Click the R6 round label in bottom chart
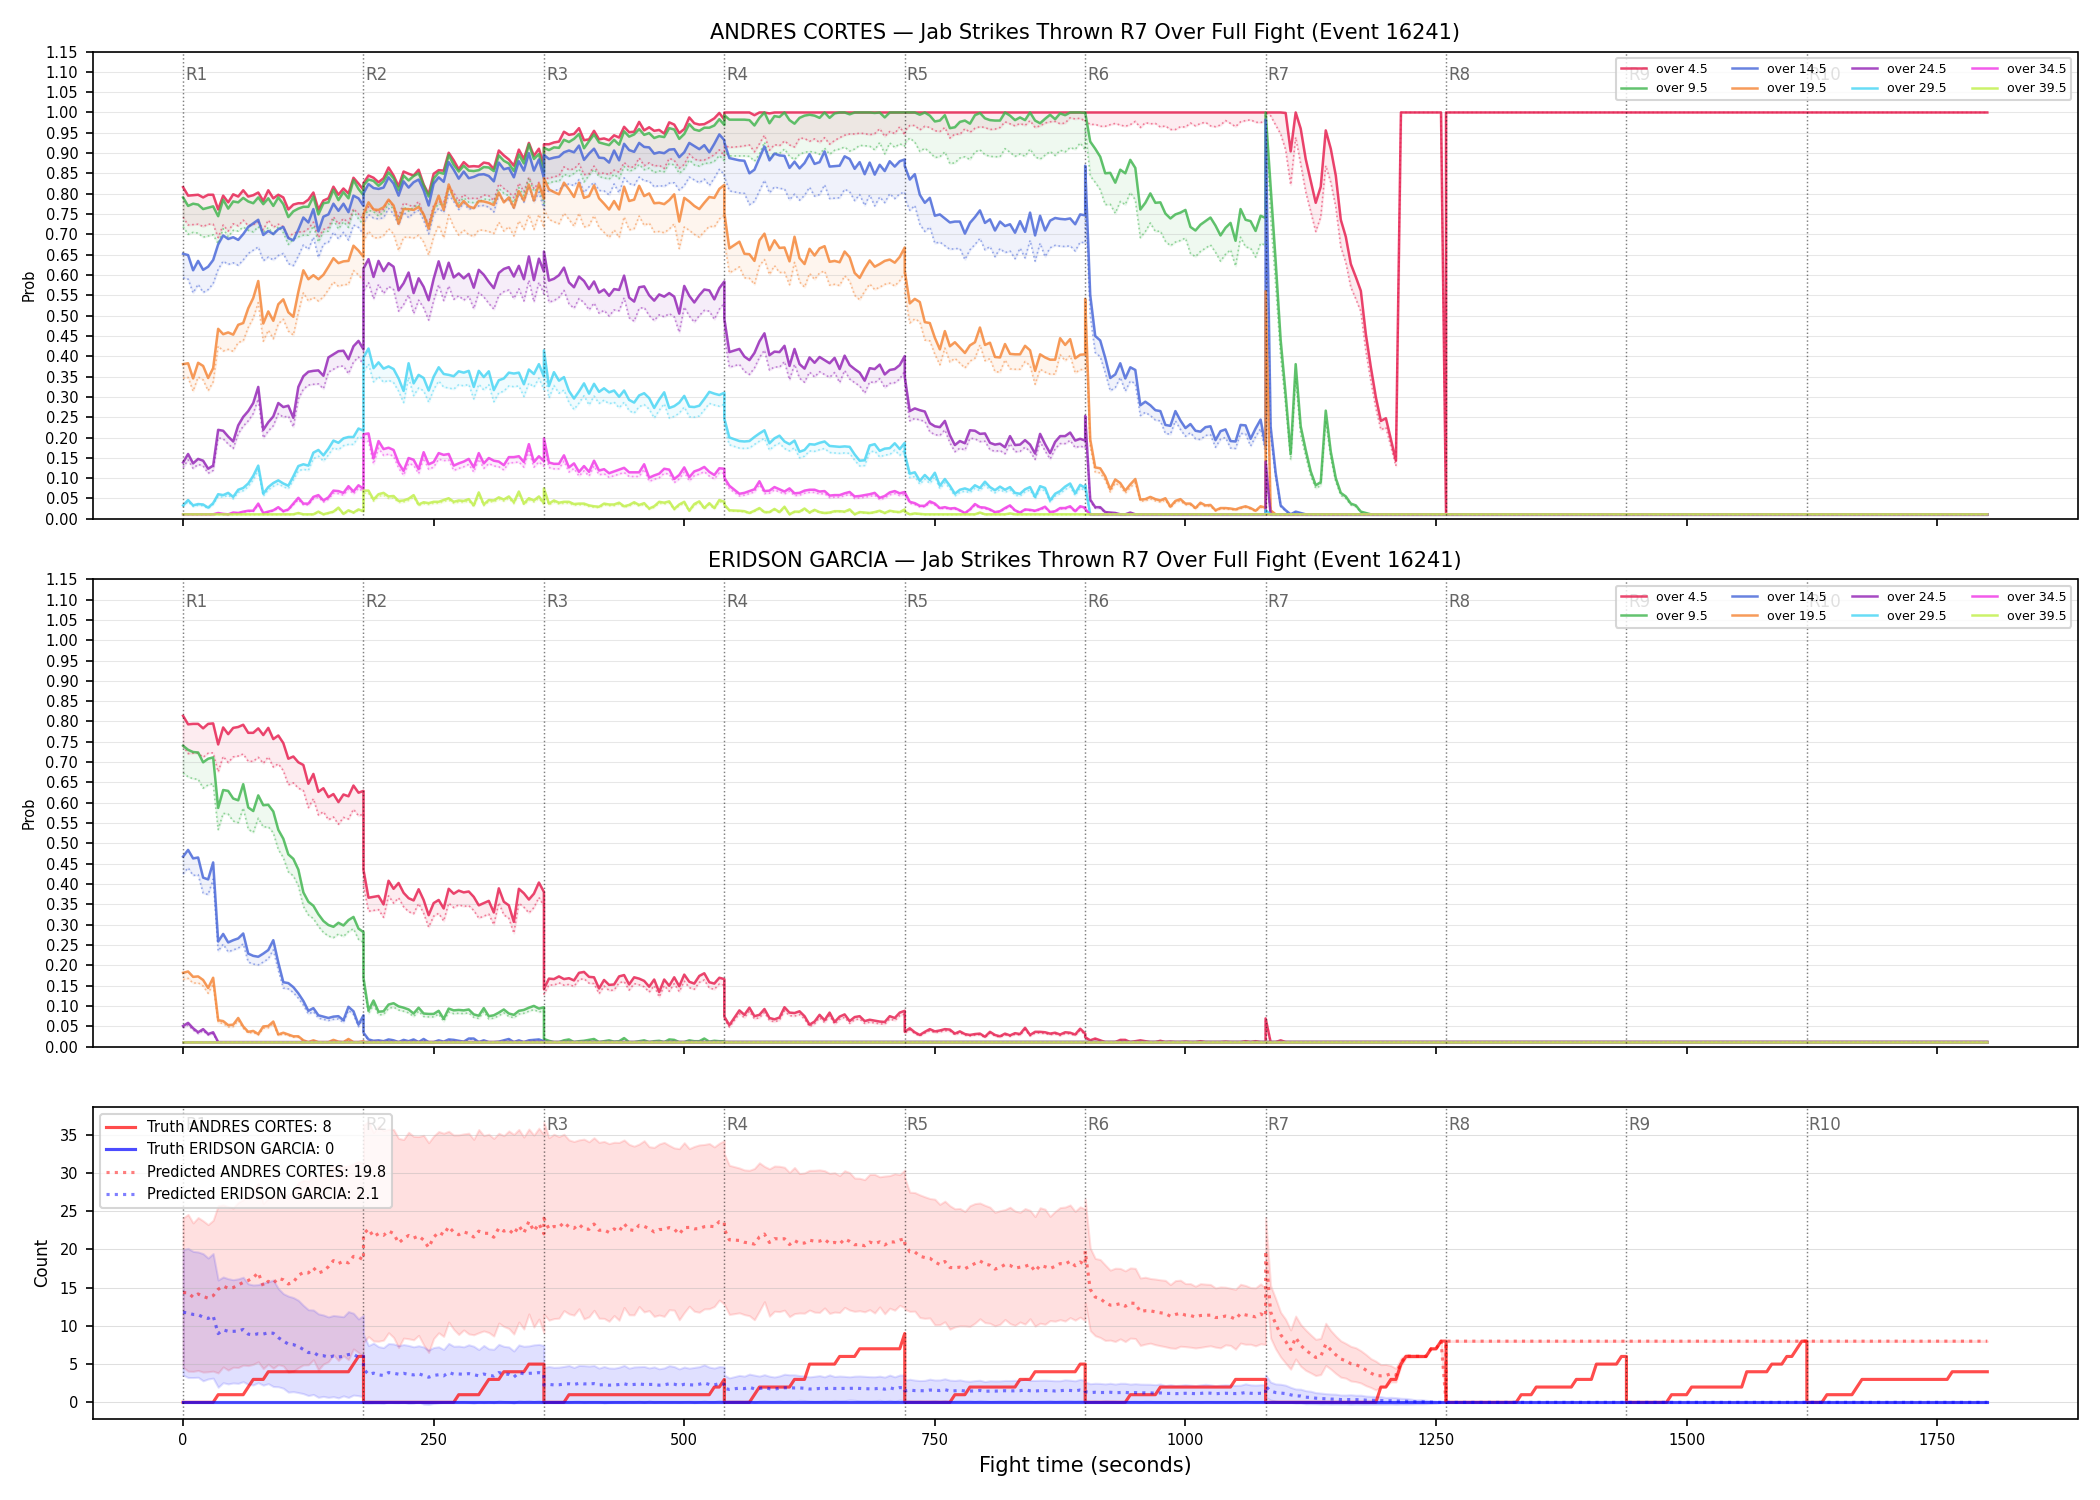The width and height of the screenshot is (2100, 1500). [1098, 1124]
